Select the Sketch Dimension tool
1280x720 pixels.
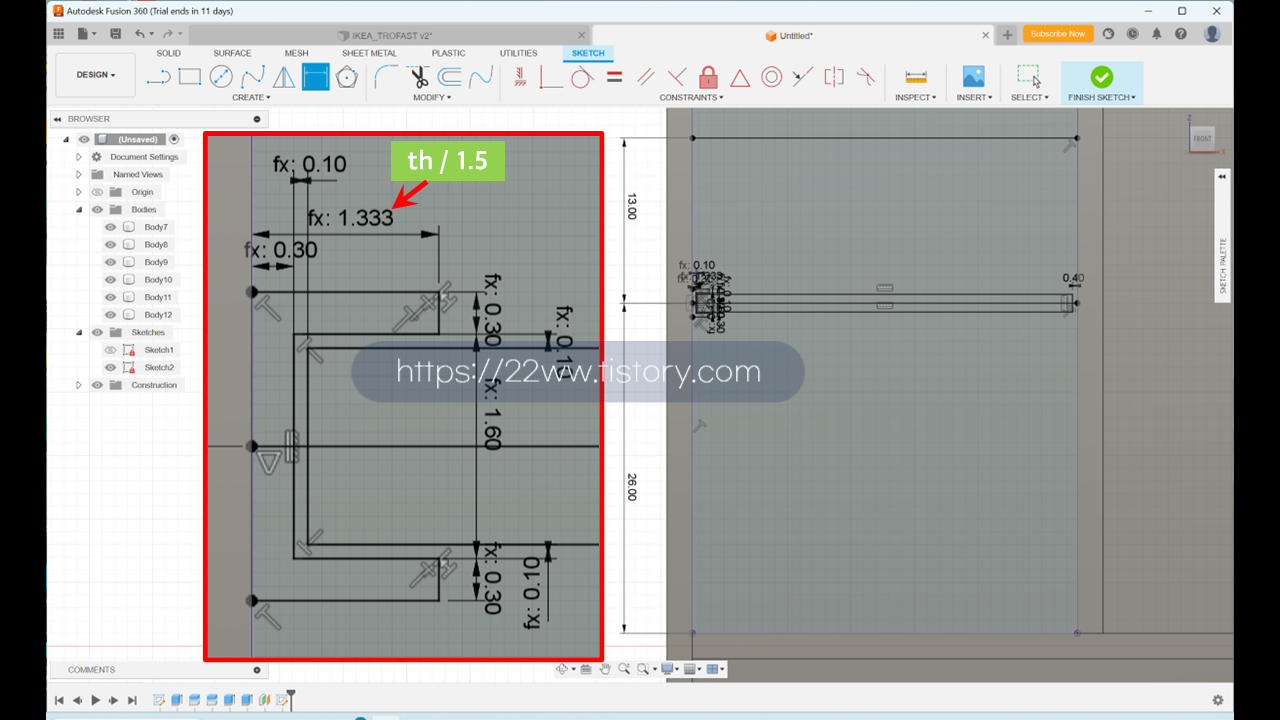pyautogui.click(x=316, y=77)
